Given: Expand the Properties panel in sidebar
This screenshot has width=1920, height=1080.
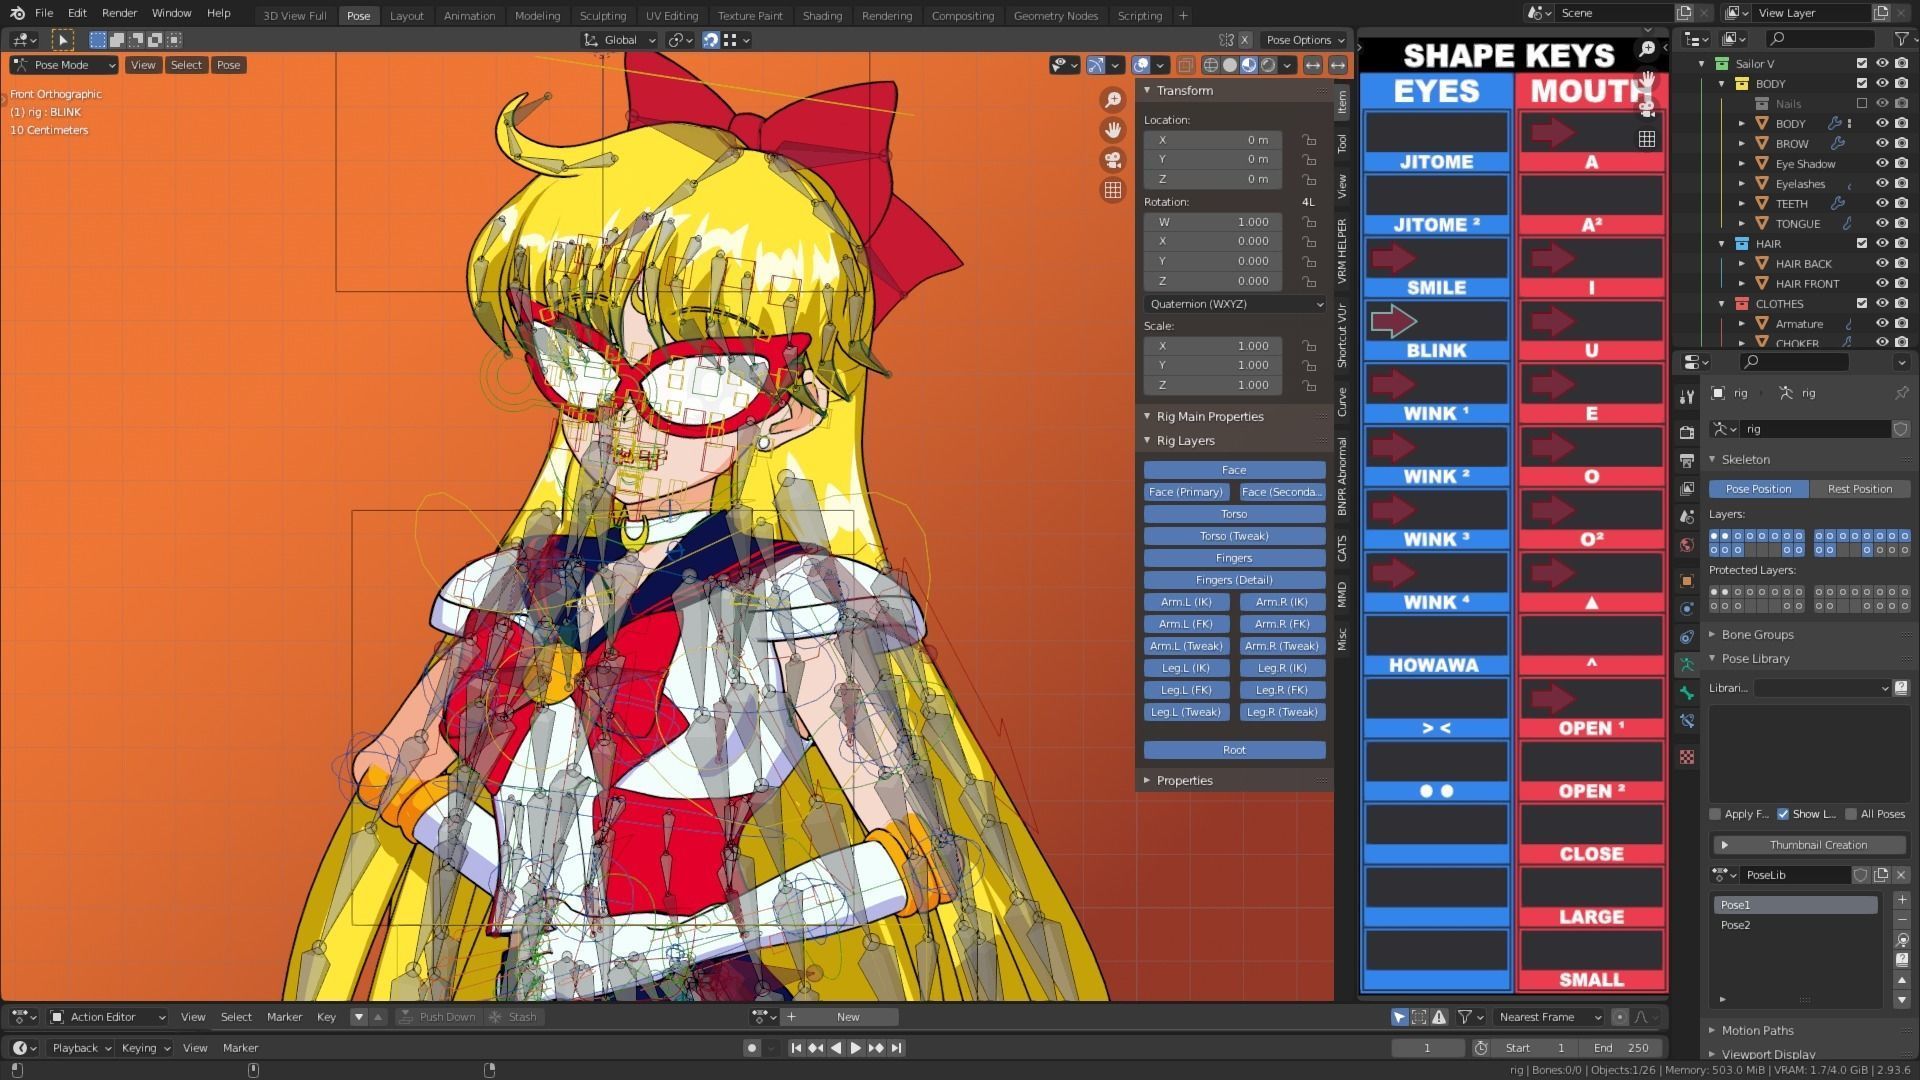Looking at the screenshot, I should (1147, 780).
